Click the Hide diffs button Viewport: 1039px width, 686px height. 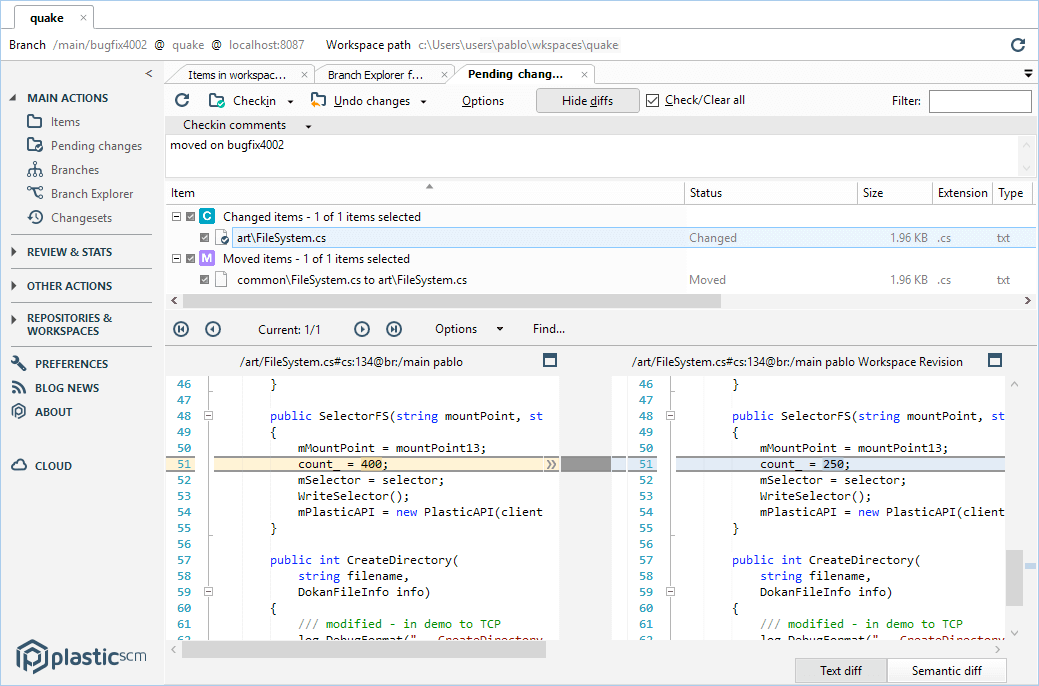coord(587,100)
